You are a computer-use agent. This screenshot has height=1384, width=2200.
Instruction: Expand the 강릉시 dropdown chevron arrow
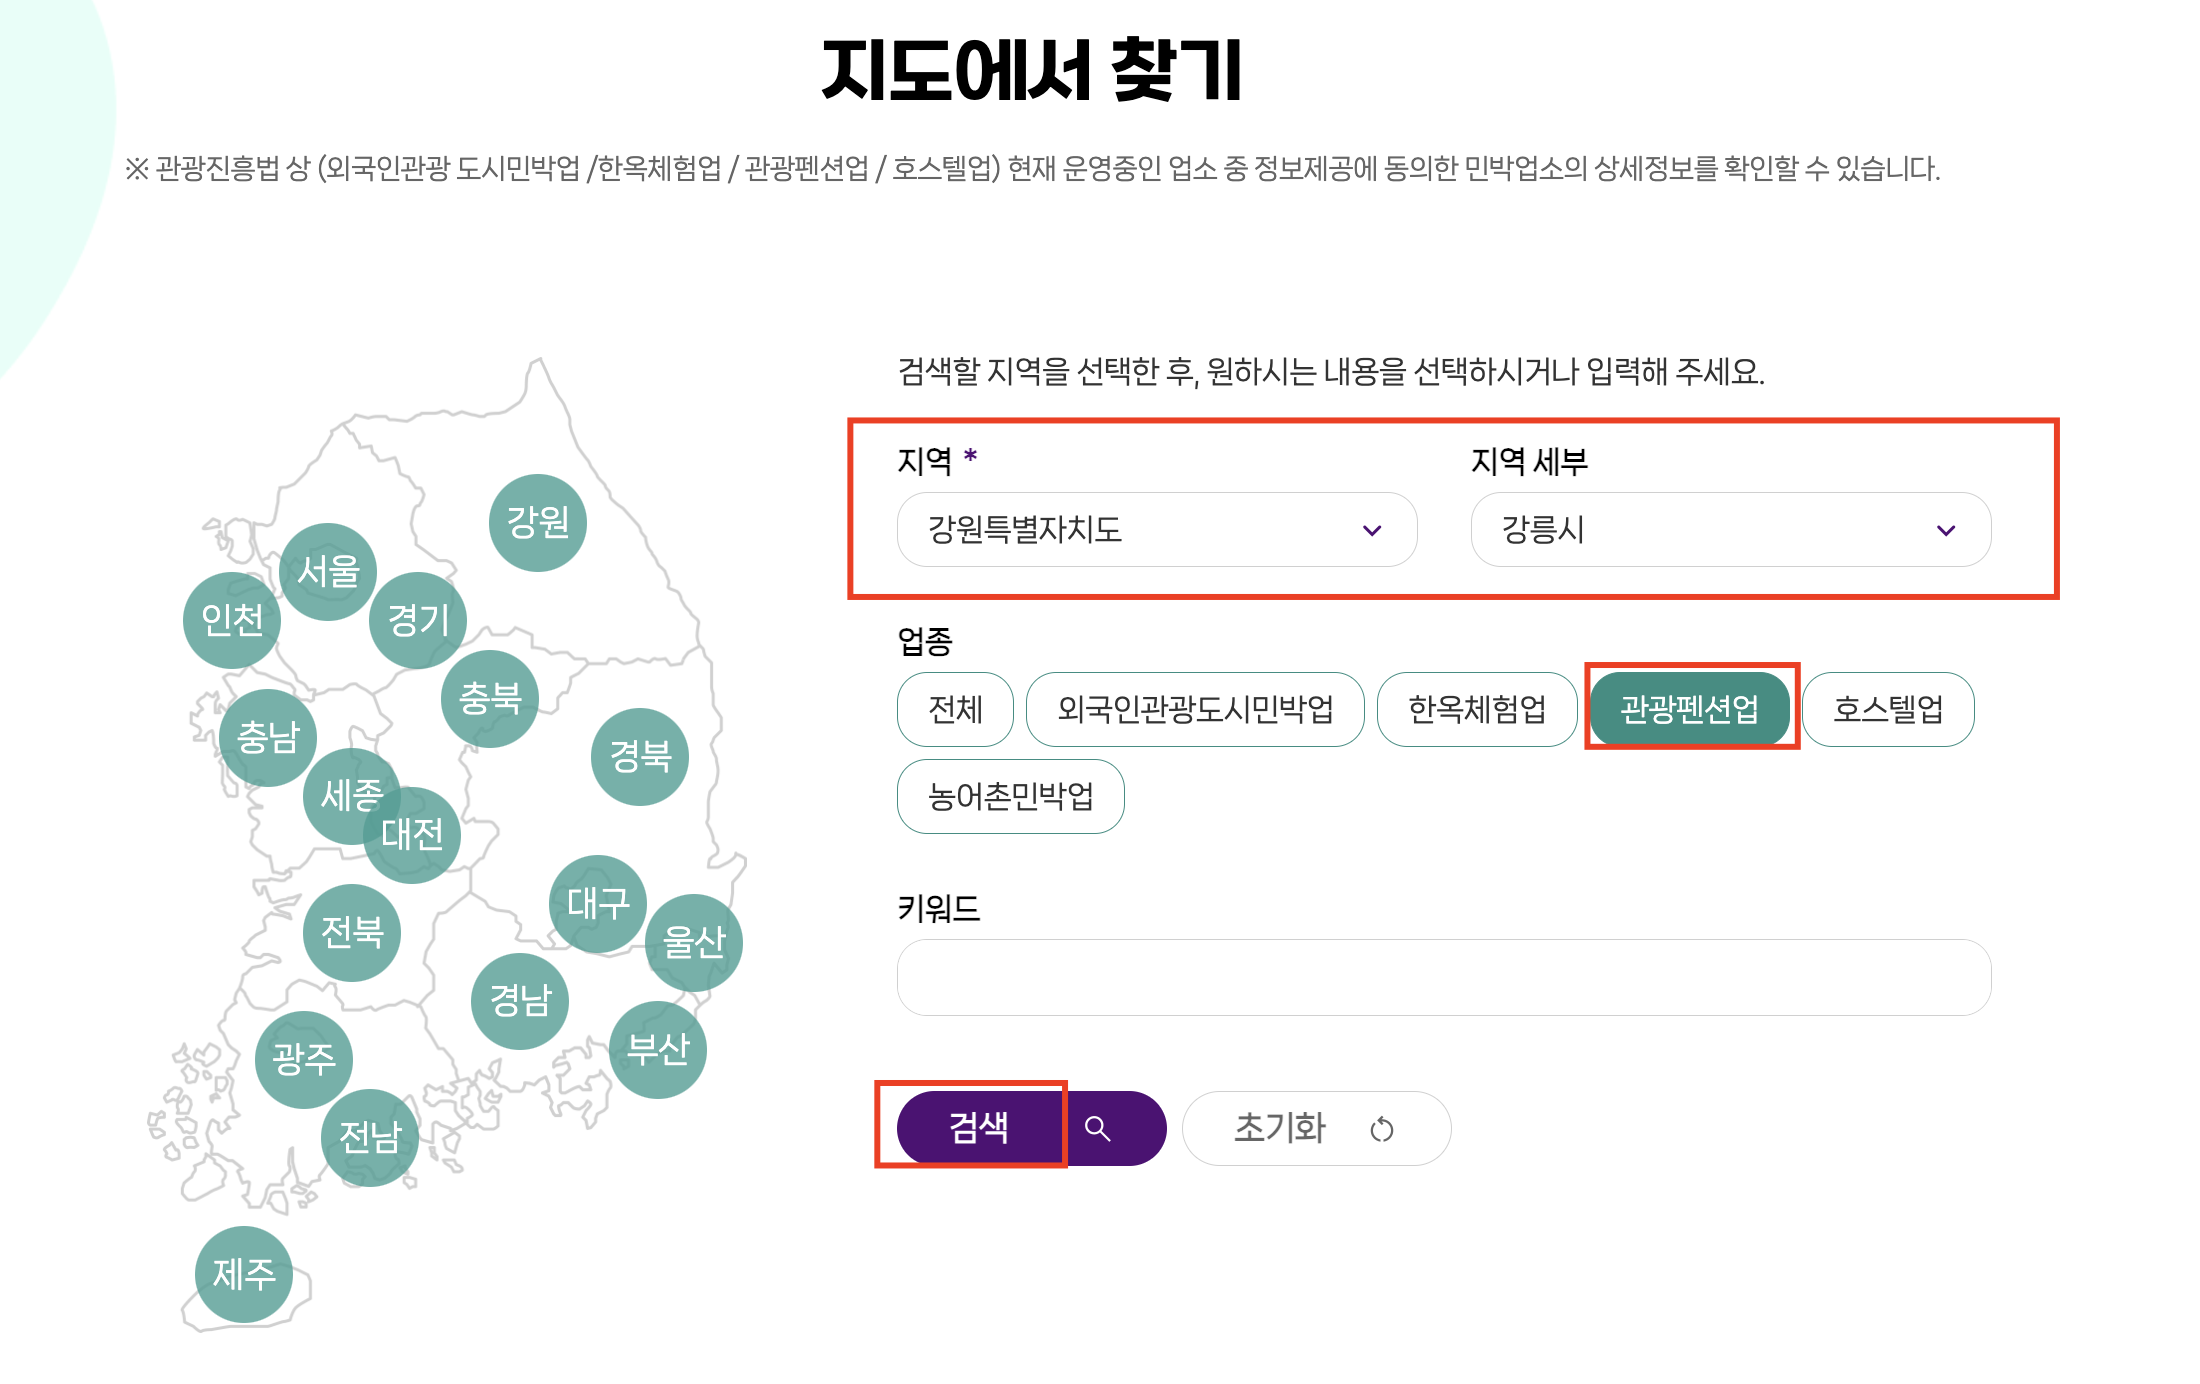(x=1945, y=530)
